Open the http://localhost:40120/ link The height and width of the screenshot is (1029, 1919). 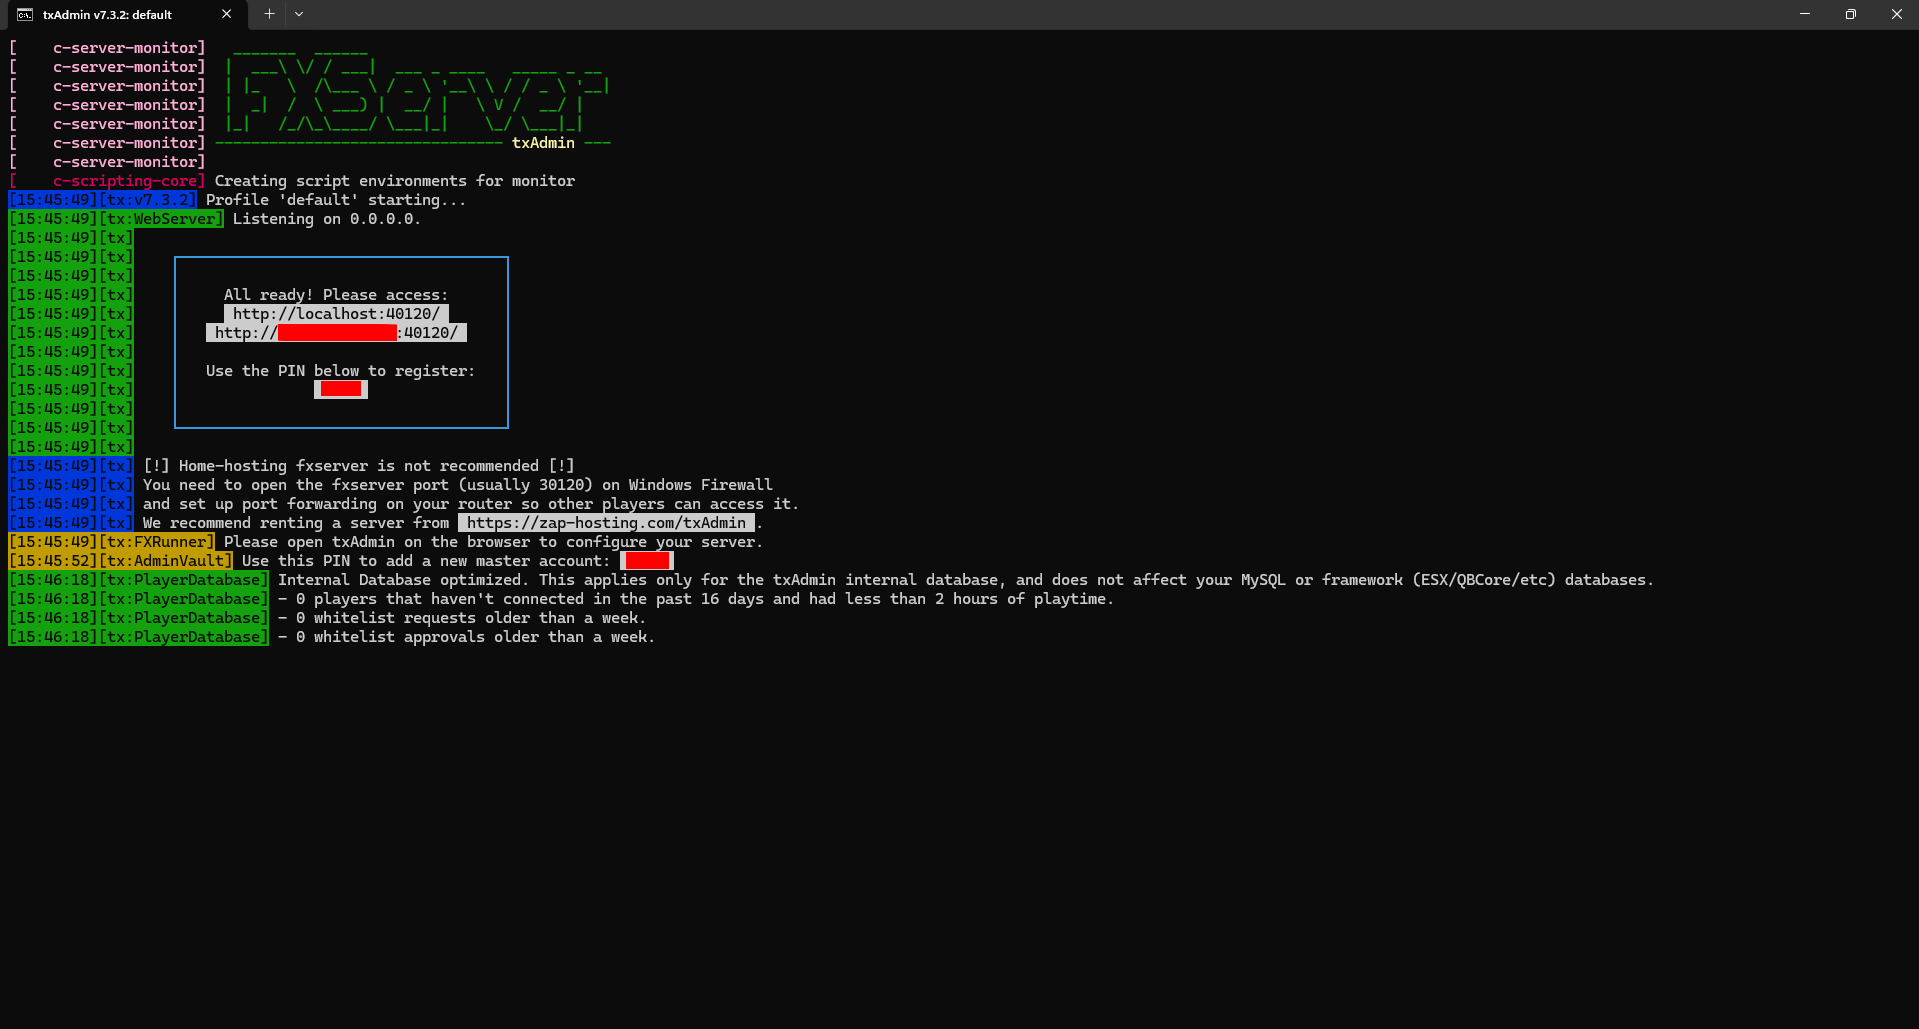(x=335, y=313)
